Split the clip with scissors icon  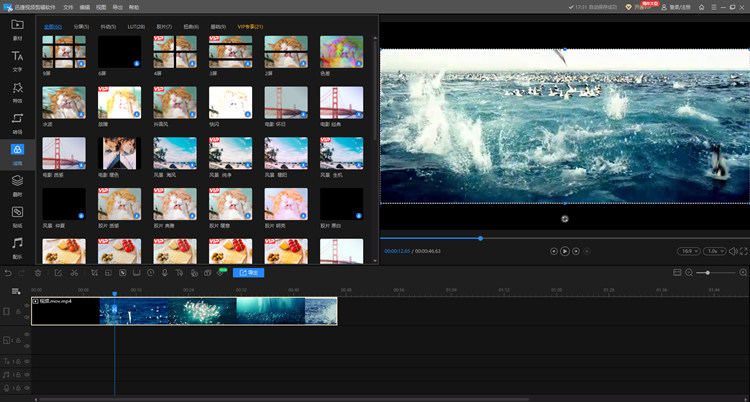coord(74,273)
